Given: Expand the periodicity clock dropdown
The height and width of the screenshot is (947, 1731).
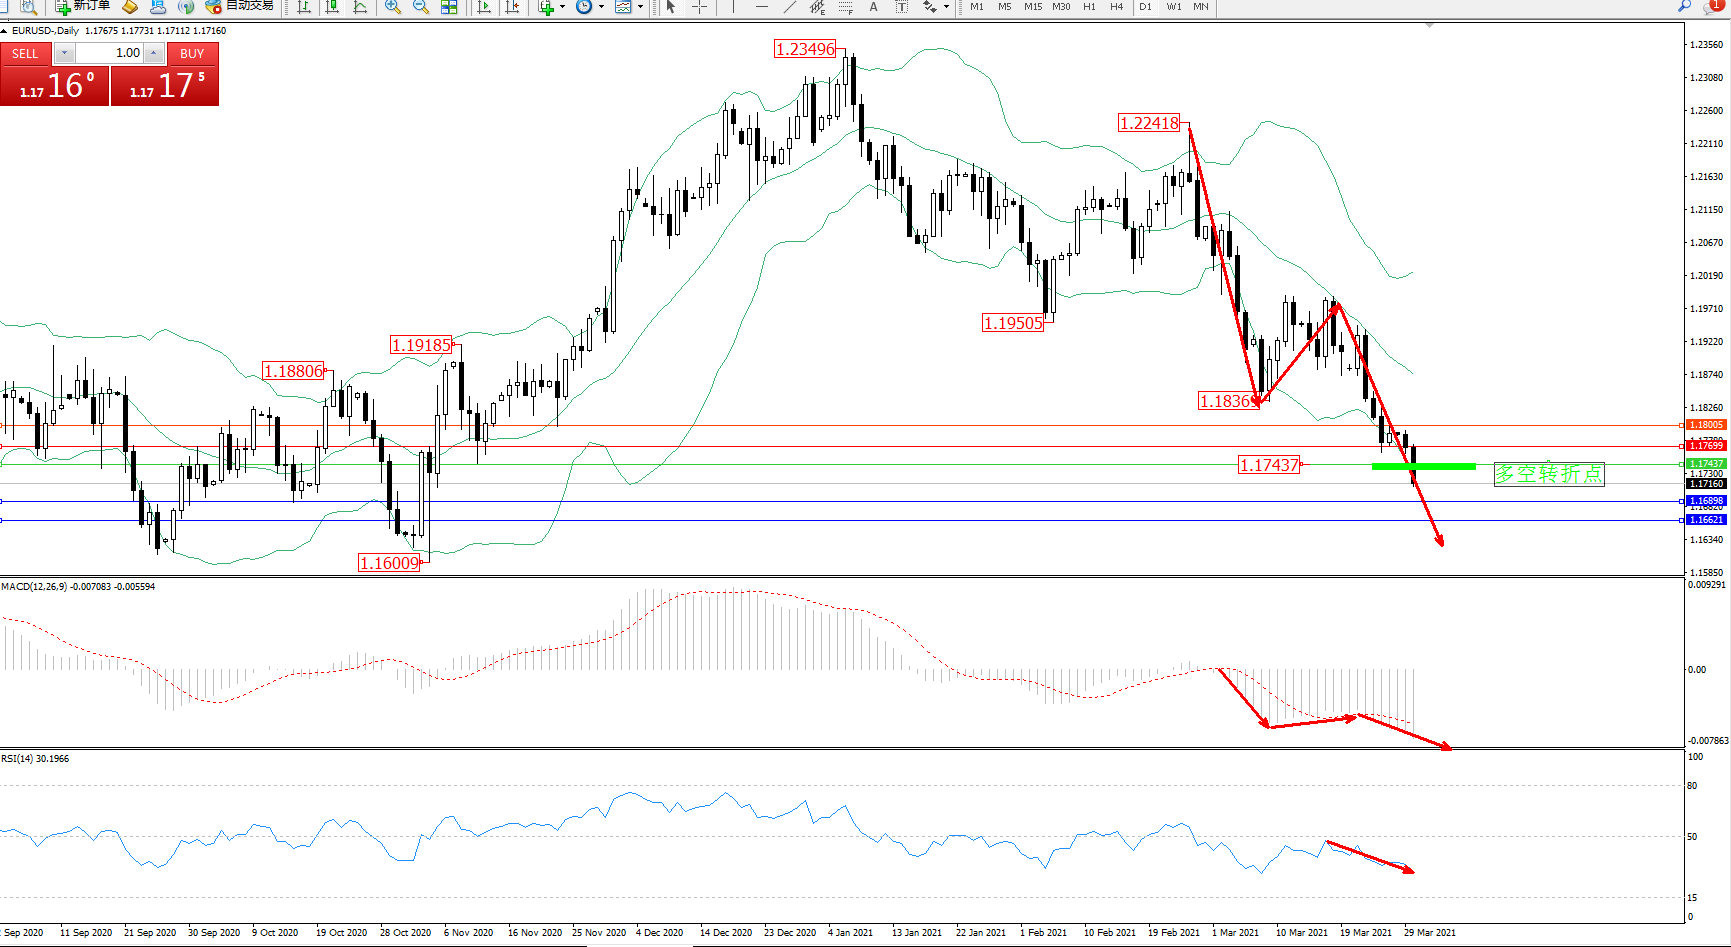Looking at the screenshot, I should tap(601, 7).
